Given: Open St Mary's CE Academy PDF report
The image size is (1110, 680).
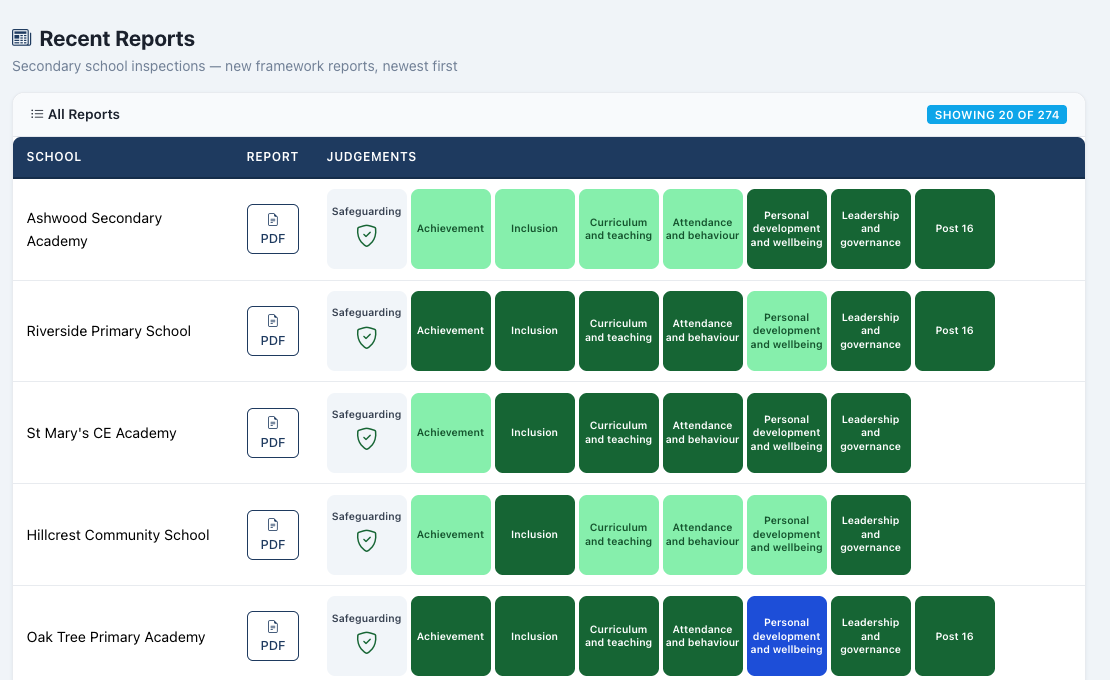Looking at the screenshot, I should point(273,433).
